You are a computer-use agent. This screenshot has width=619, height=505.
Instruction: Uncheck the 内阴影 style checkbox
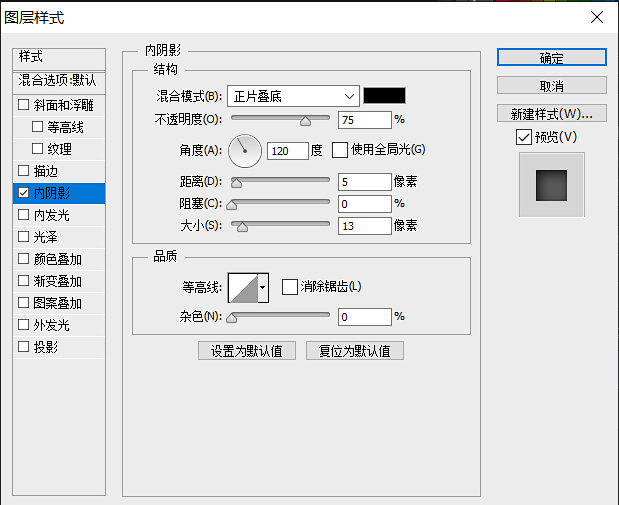(x=23, y=193)
